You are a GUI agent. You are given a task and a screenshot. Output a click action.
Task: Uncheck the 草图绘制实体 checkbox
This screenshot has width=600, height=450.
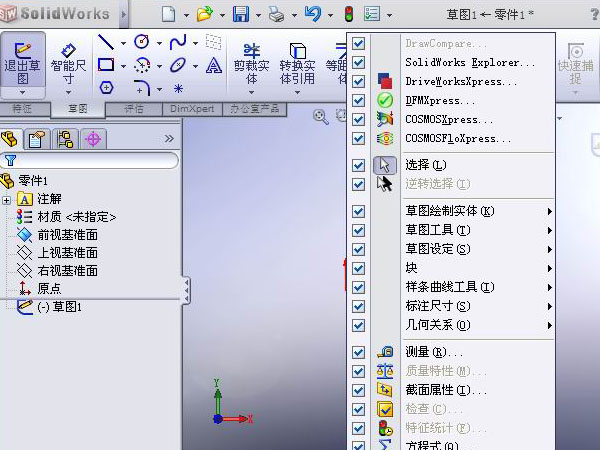(358, 211)
